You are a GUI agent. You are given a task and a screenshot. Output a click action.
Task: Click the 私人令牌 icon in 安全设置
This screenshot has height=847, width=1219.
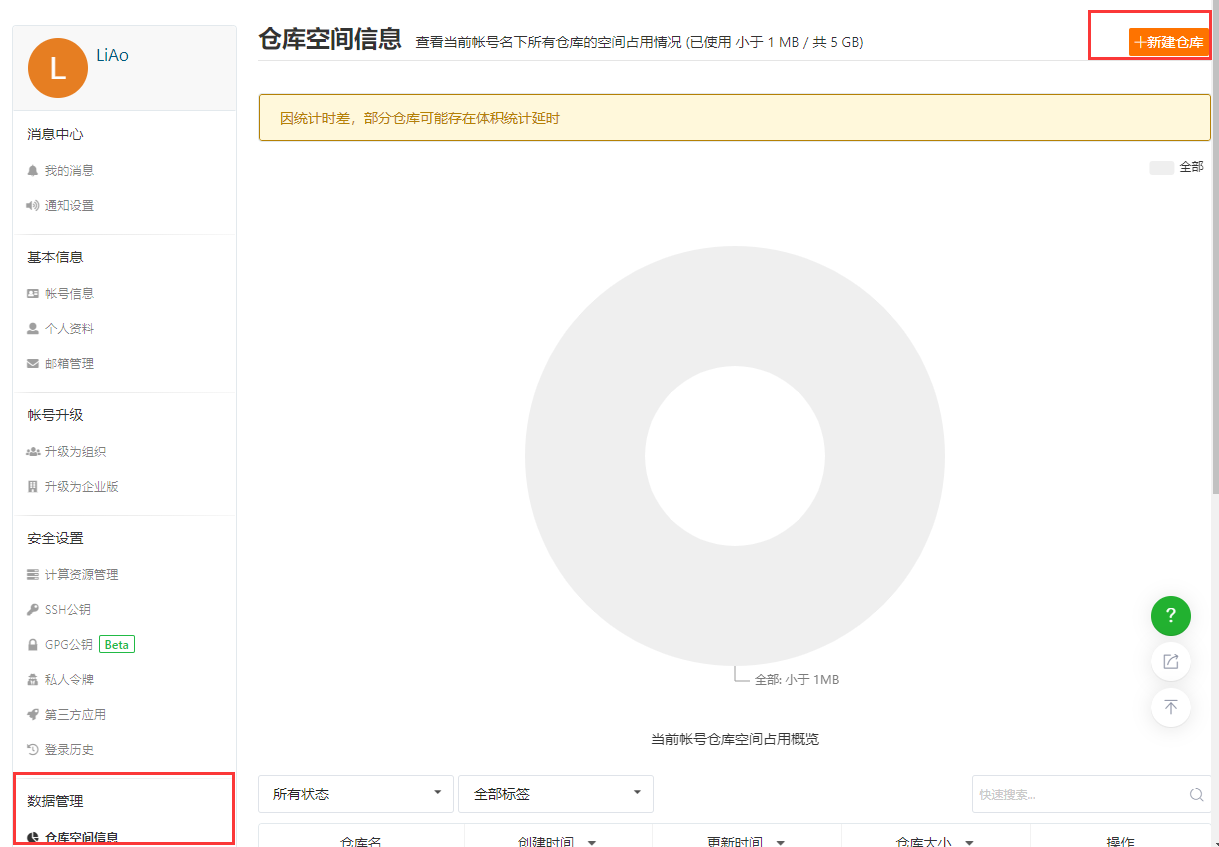32,679
